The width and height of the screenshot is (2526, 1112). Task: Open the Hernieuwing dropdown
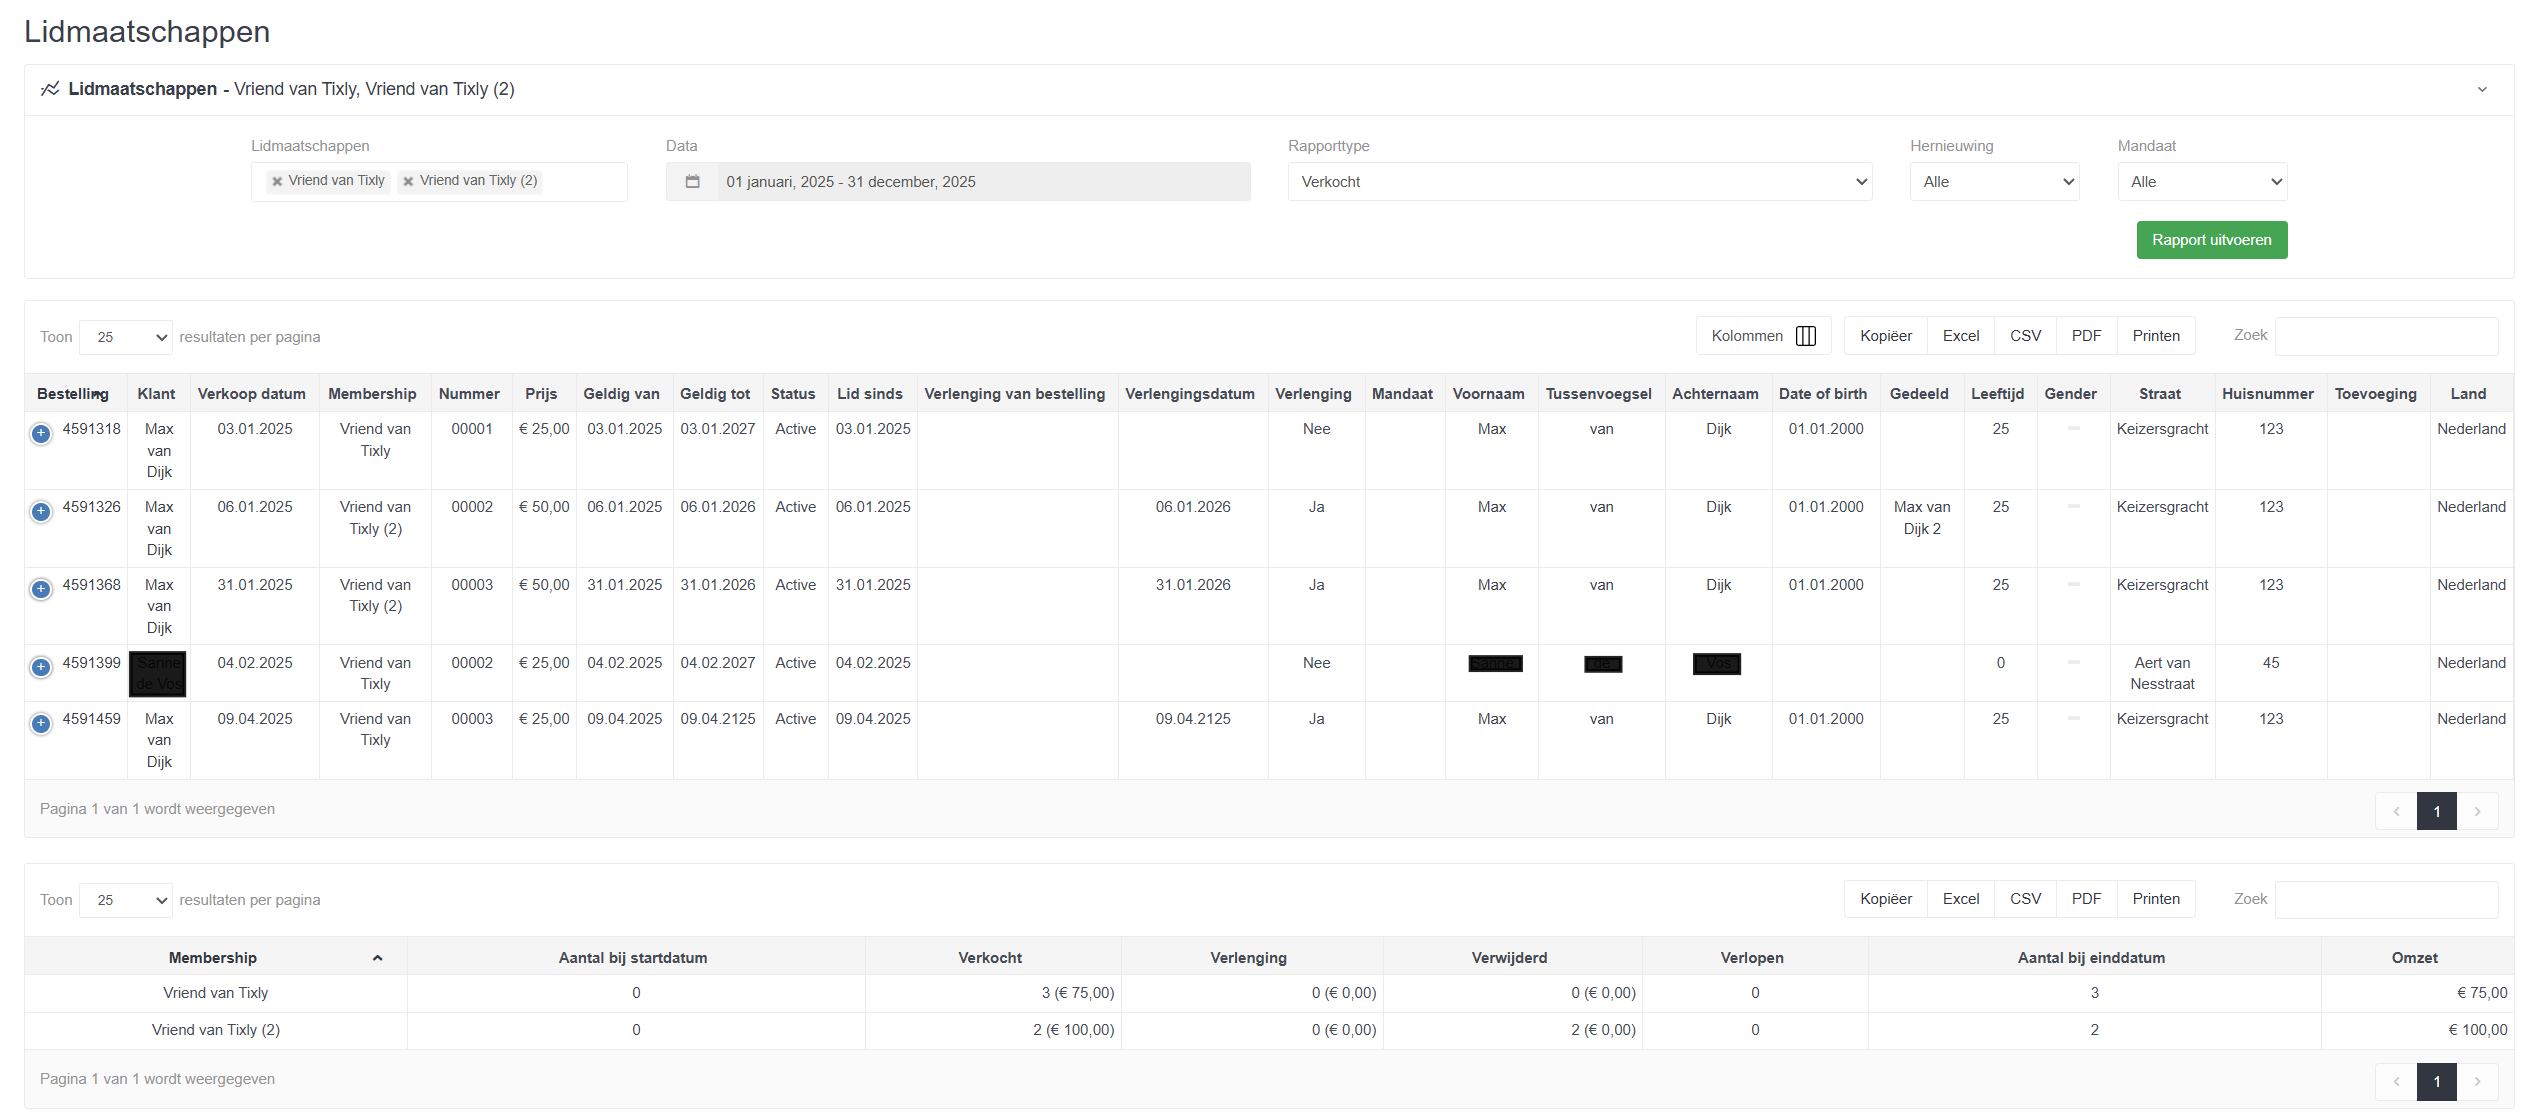point(1994,182)
